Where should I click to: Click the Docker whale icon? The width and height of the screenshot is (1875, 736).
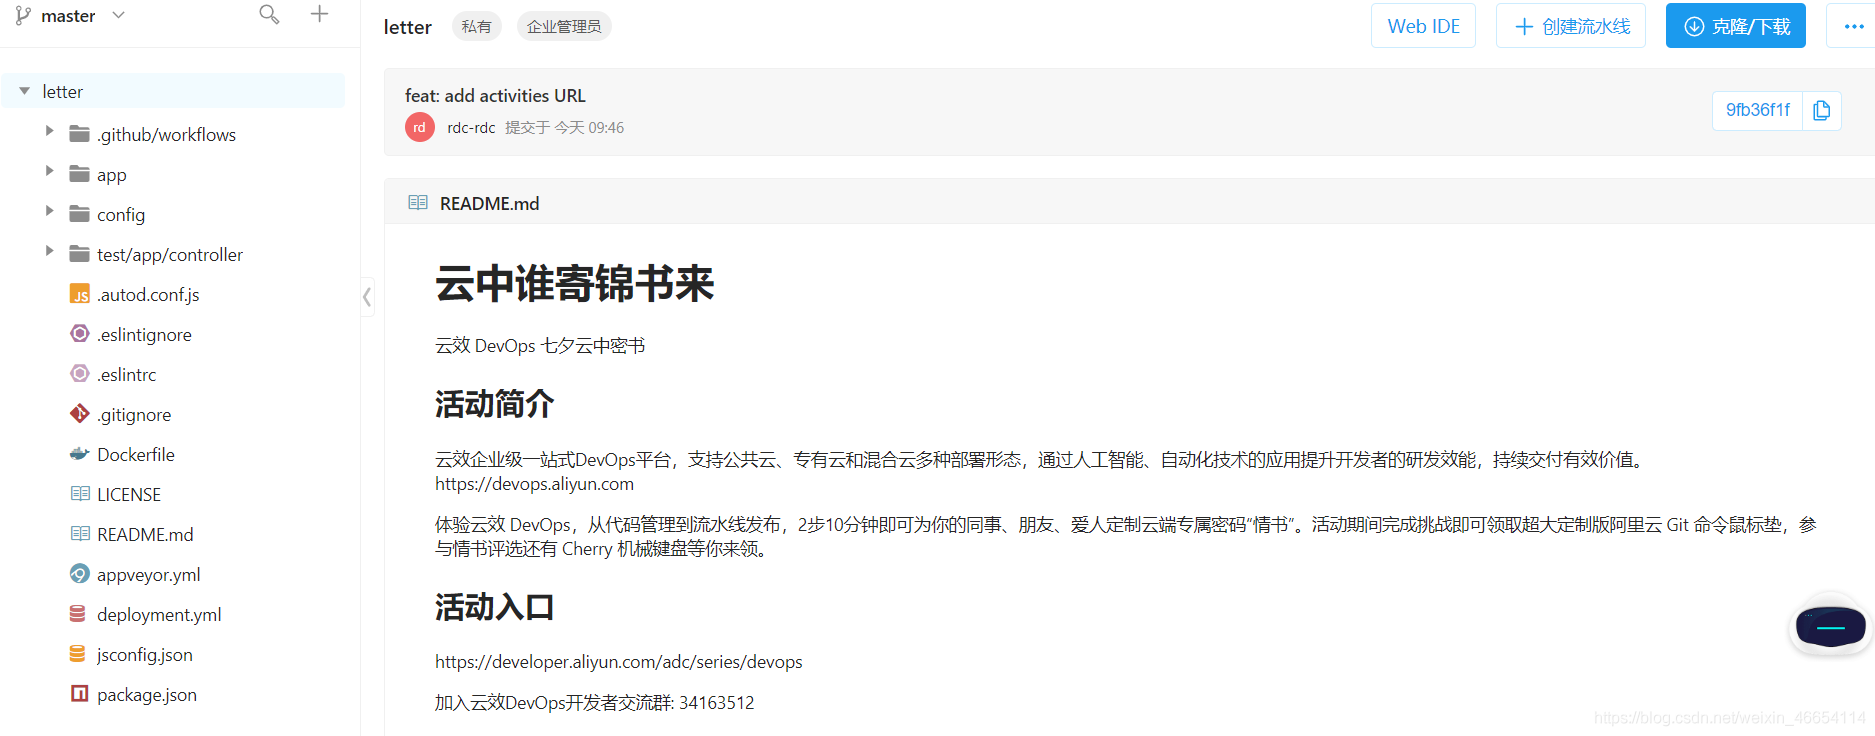(x=80, y=454)
